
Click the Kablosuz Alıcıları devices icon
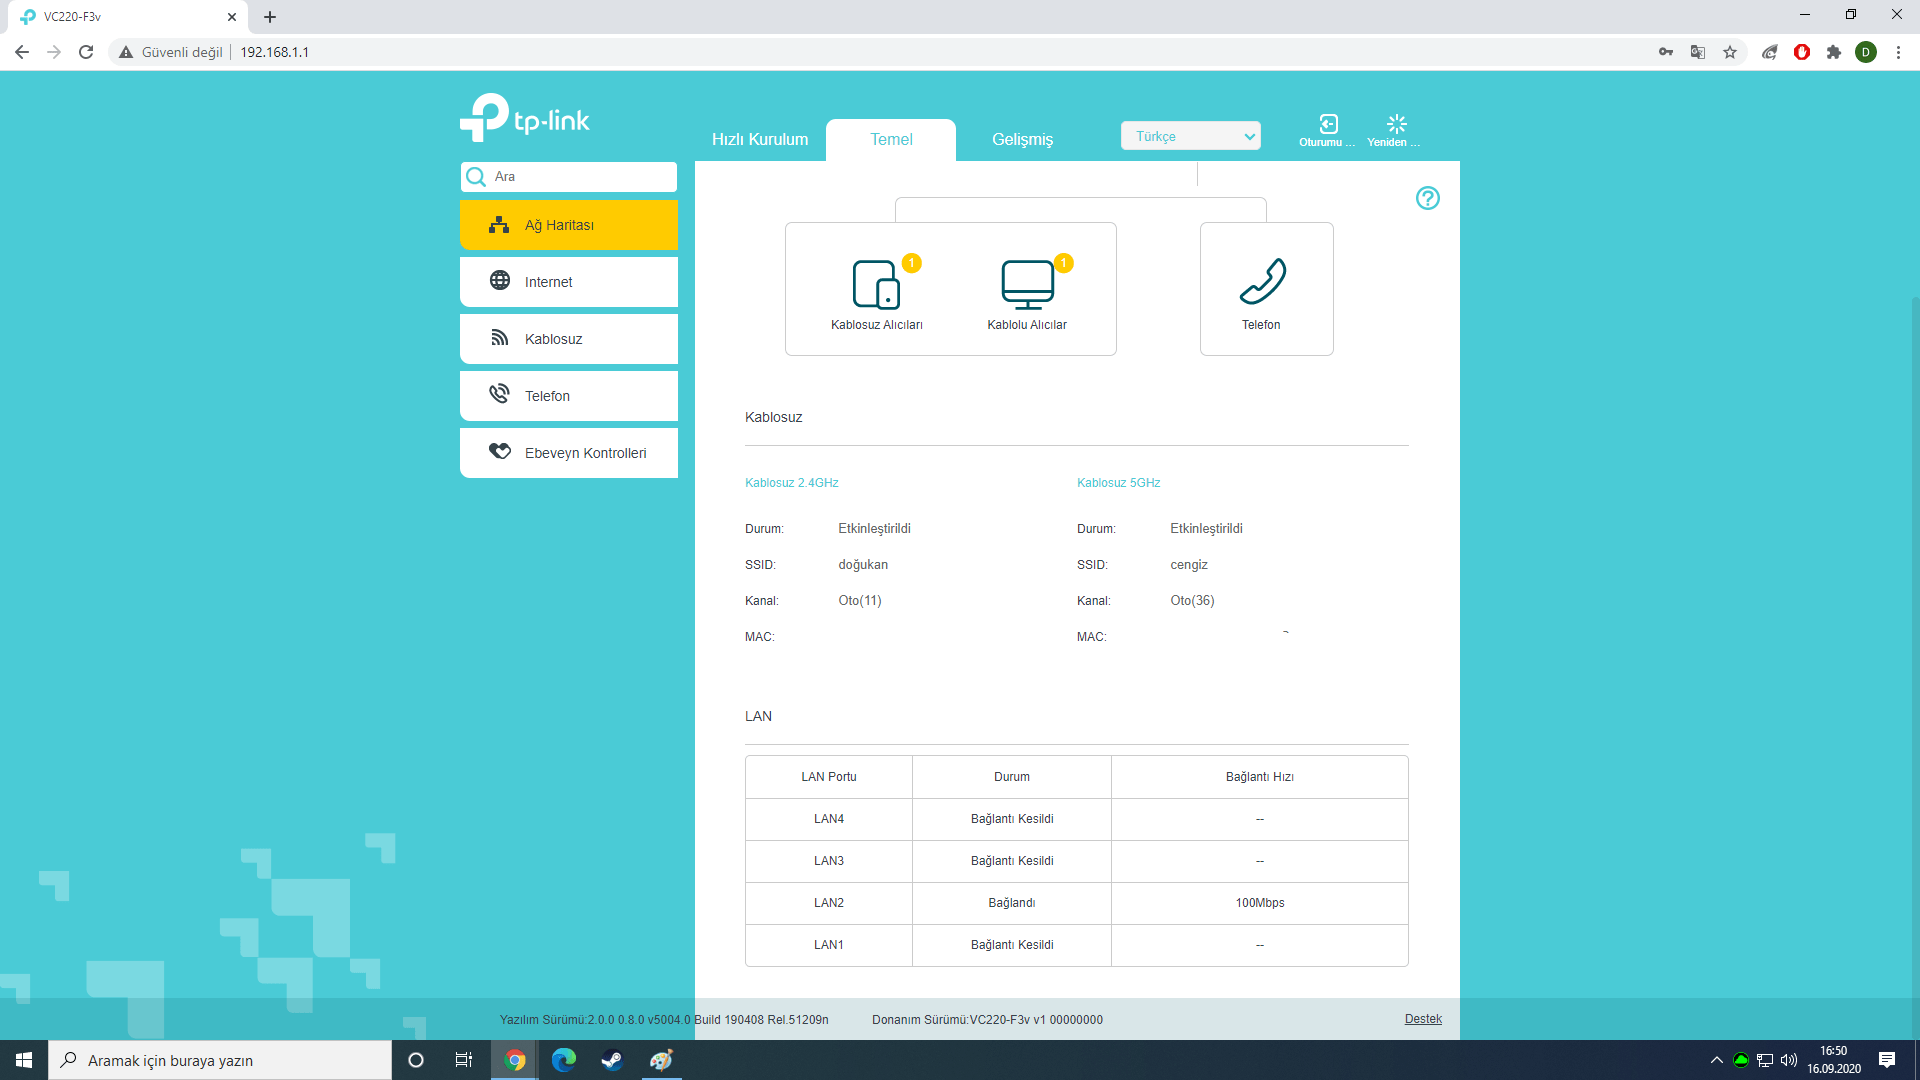(876, 285)
